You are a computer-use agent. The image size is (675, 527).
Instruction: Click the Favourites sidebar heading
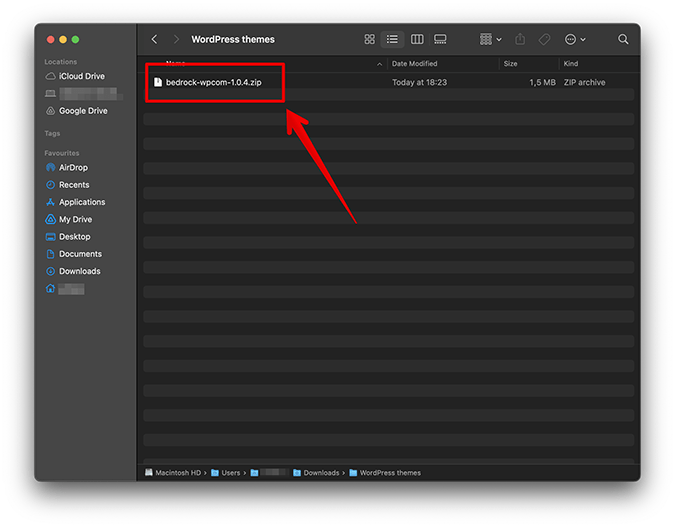pos(62,153)
